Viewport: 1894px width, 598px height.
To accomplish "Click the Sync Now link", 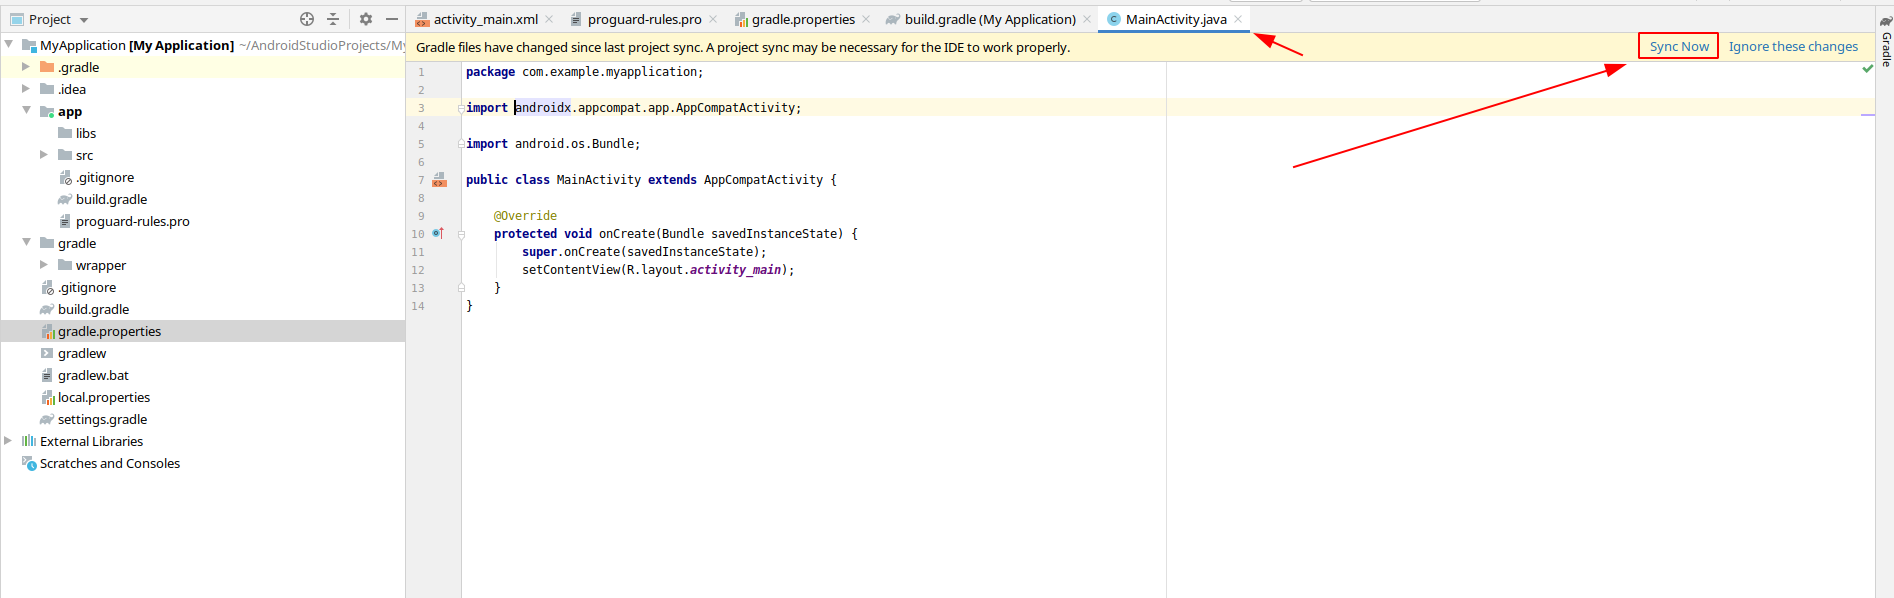I will (1678, 47).
